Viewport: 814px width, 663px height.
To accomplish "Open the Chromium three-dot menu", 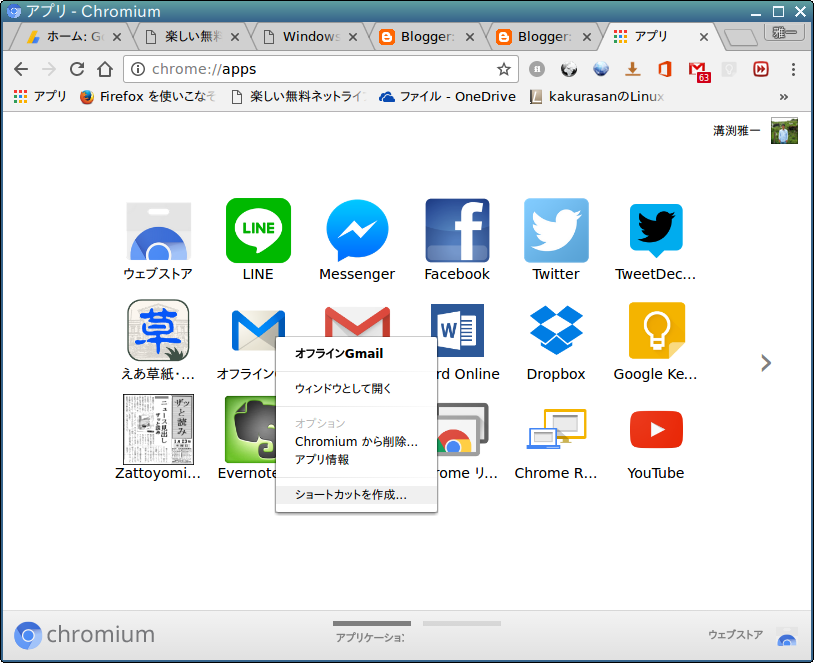I will coord(793,69).
